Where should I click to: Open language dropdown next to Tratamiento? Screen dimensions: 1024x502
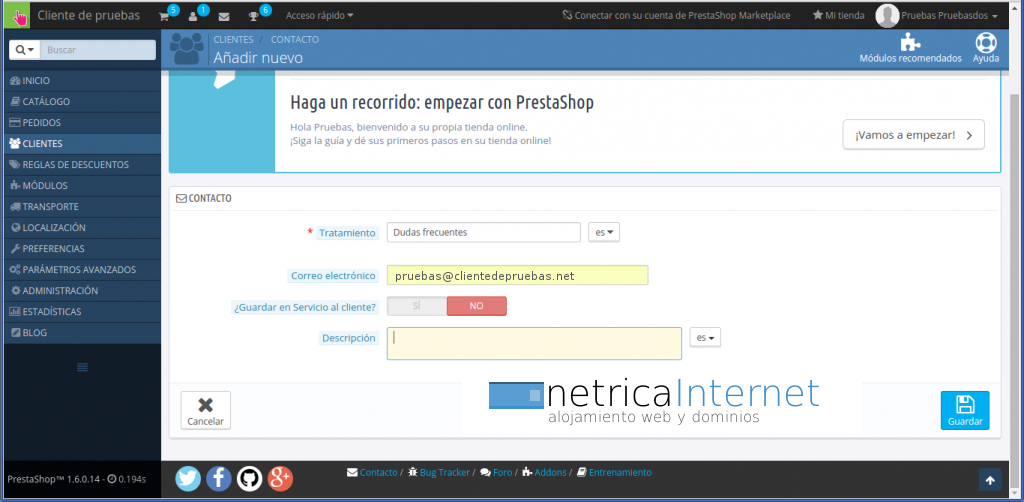pos(604,232)
